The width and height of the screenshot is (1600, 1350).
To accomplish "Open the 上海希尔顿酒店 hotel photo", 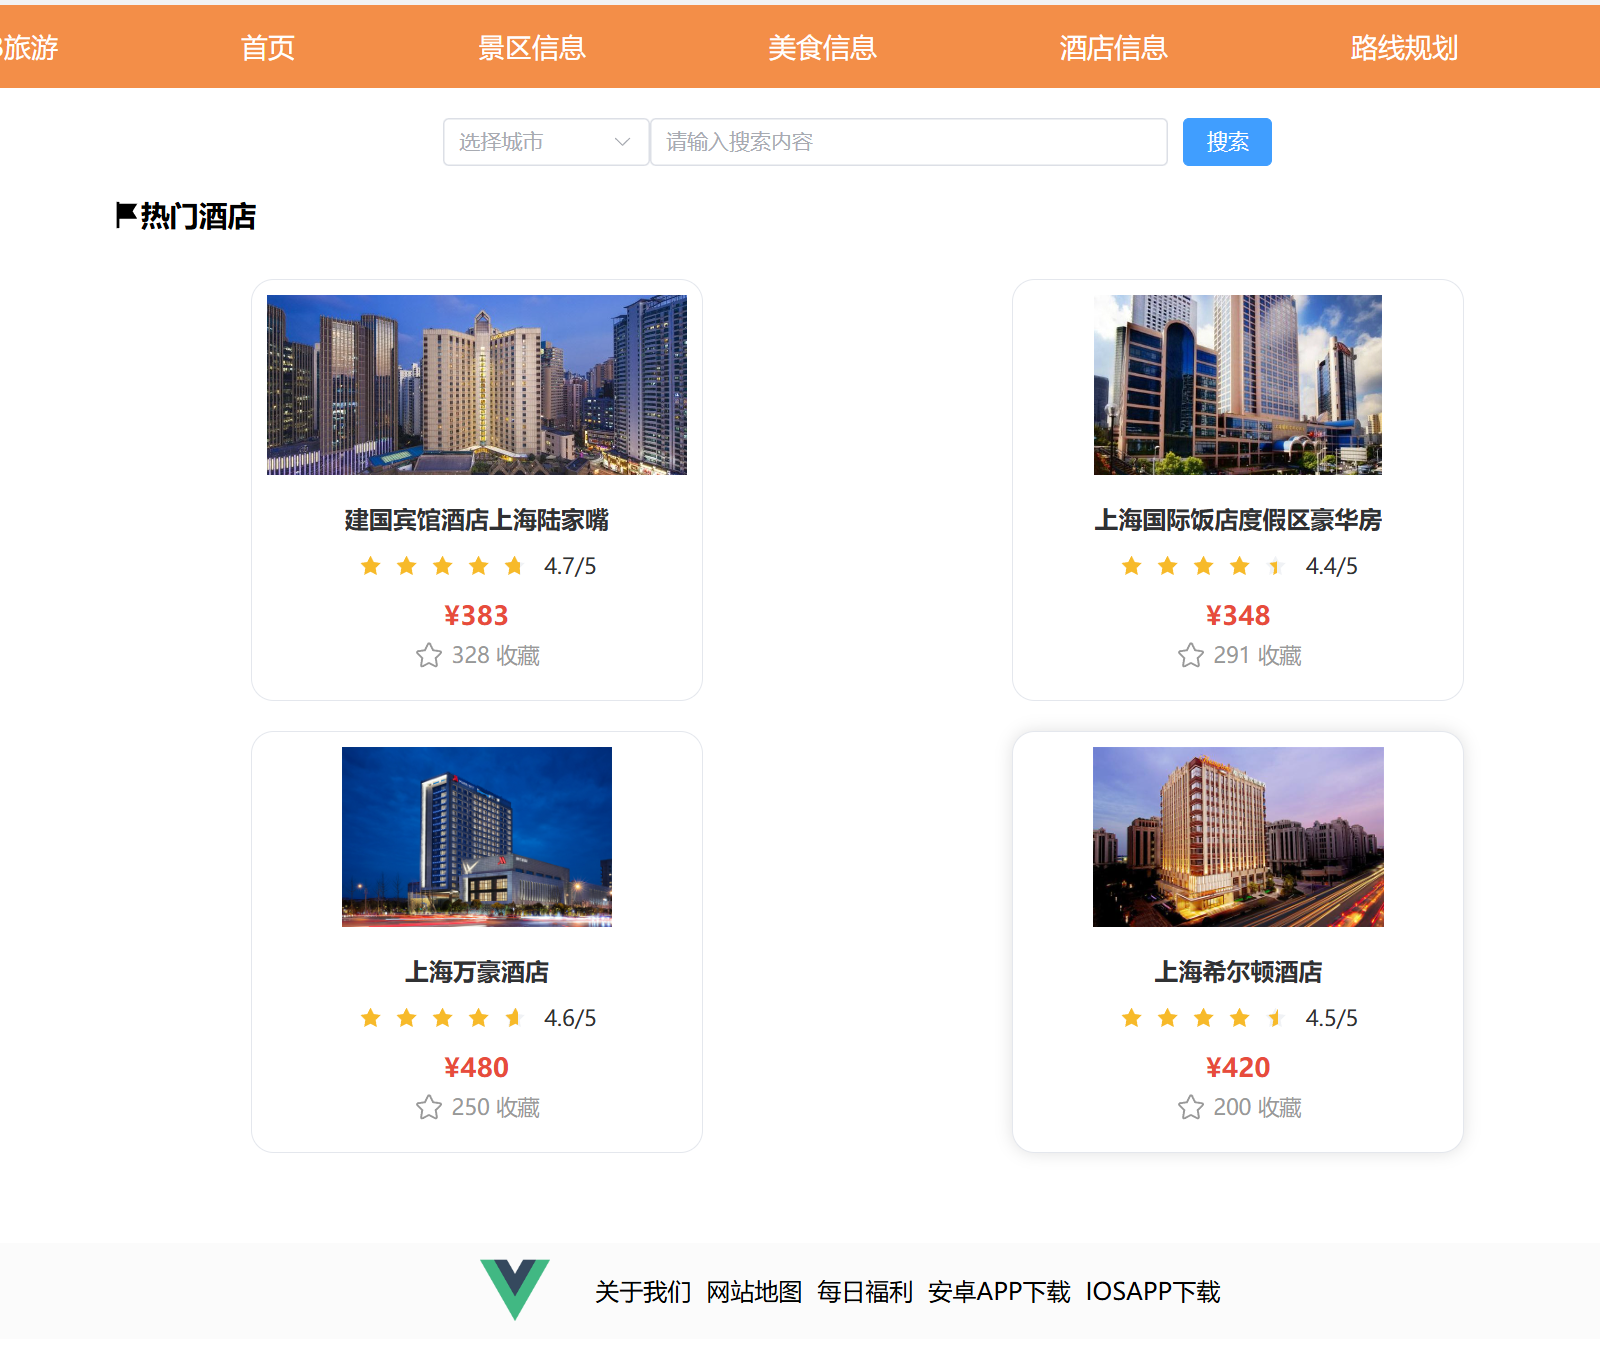I will point(1238,837).
